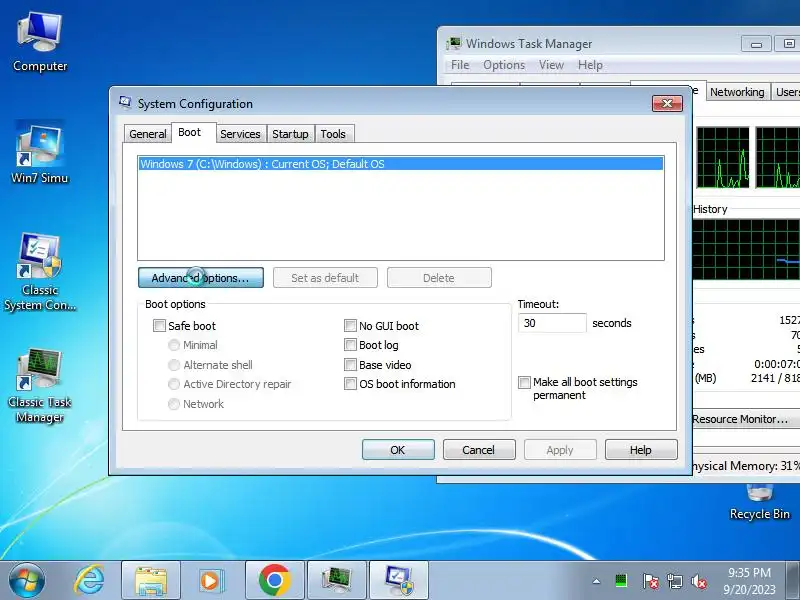Screen dimensions: 800x600
Task: Select Active Directory repair radio button
Action: 174,384
